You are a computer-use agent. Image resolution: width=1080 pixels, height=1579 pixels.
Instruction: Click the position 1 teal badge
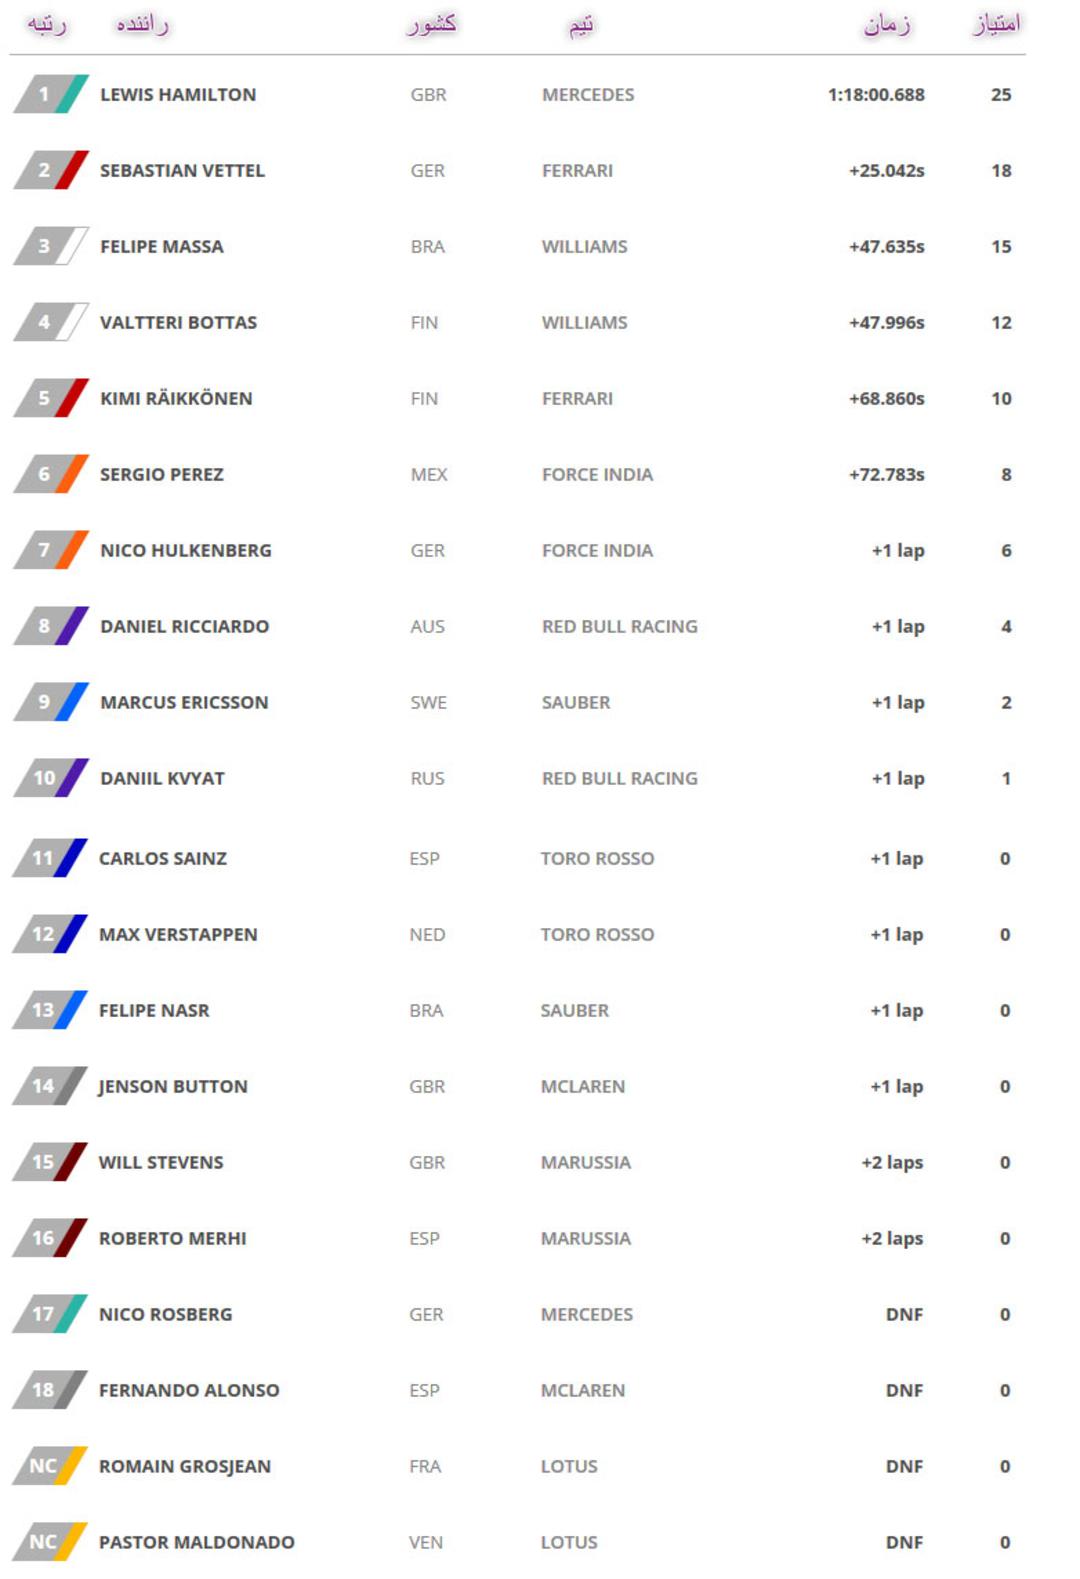point(51,94)
